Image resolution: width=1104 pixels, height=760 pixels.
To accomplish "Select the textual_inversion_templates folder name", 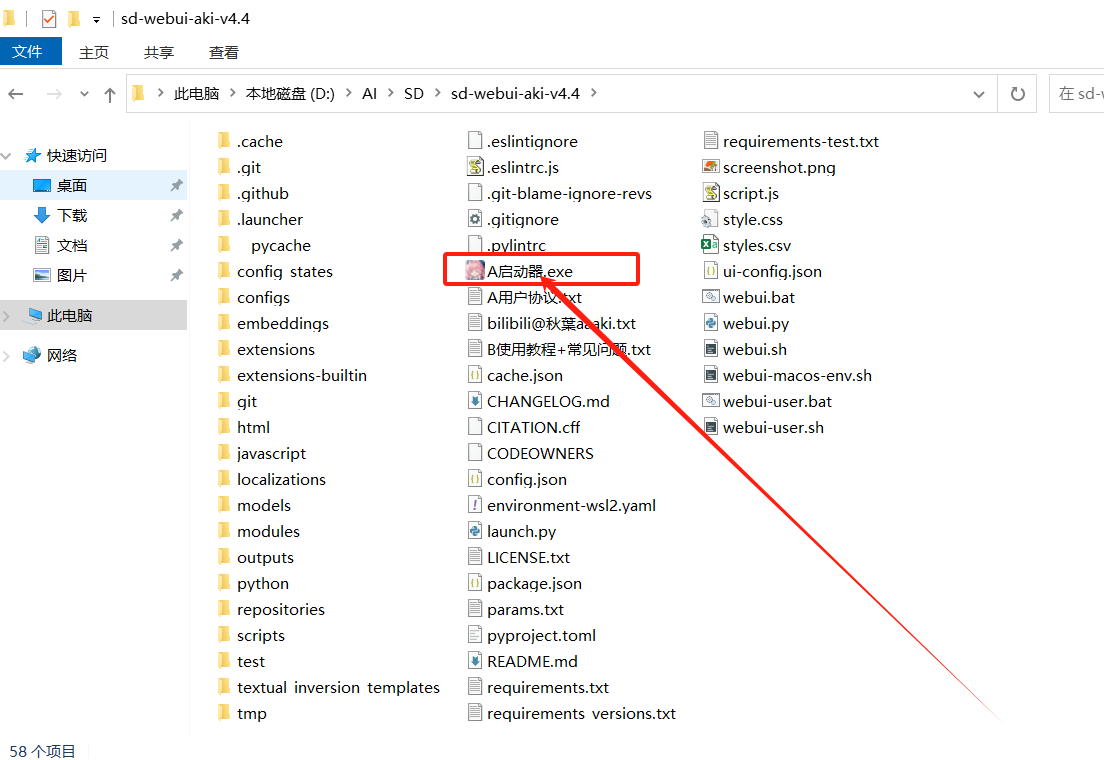I will [339, 687].
